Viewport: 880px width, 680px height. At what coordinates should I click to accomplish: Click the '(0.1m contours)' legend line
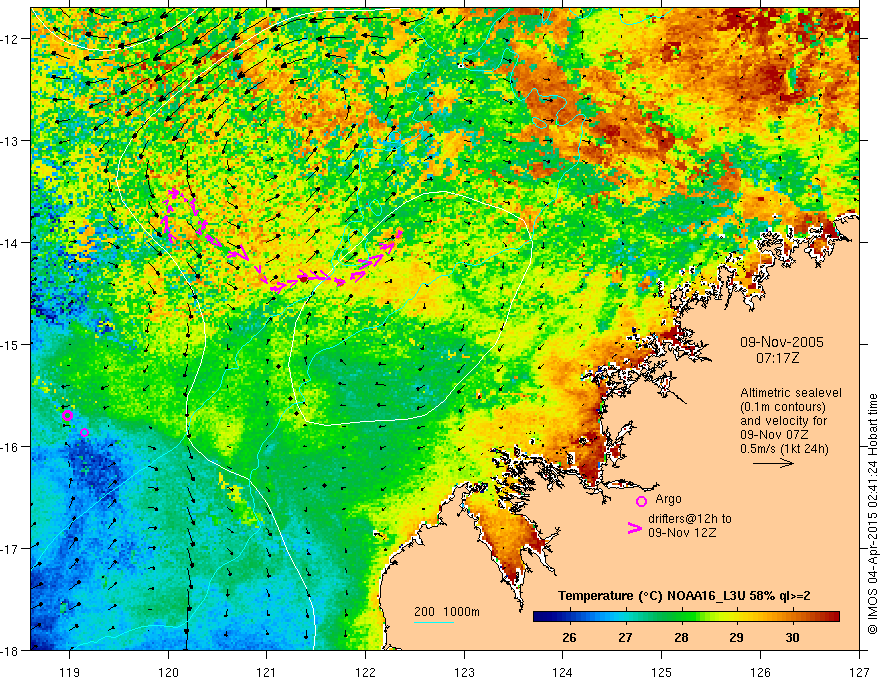783,407
